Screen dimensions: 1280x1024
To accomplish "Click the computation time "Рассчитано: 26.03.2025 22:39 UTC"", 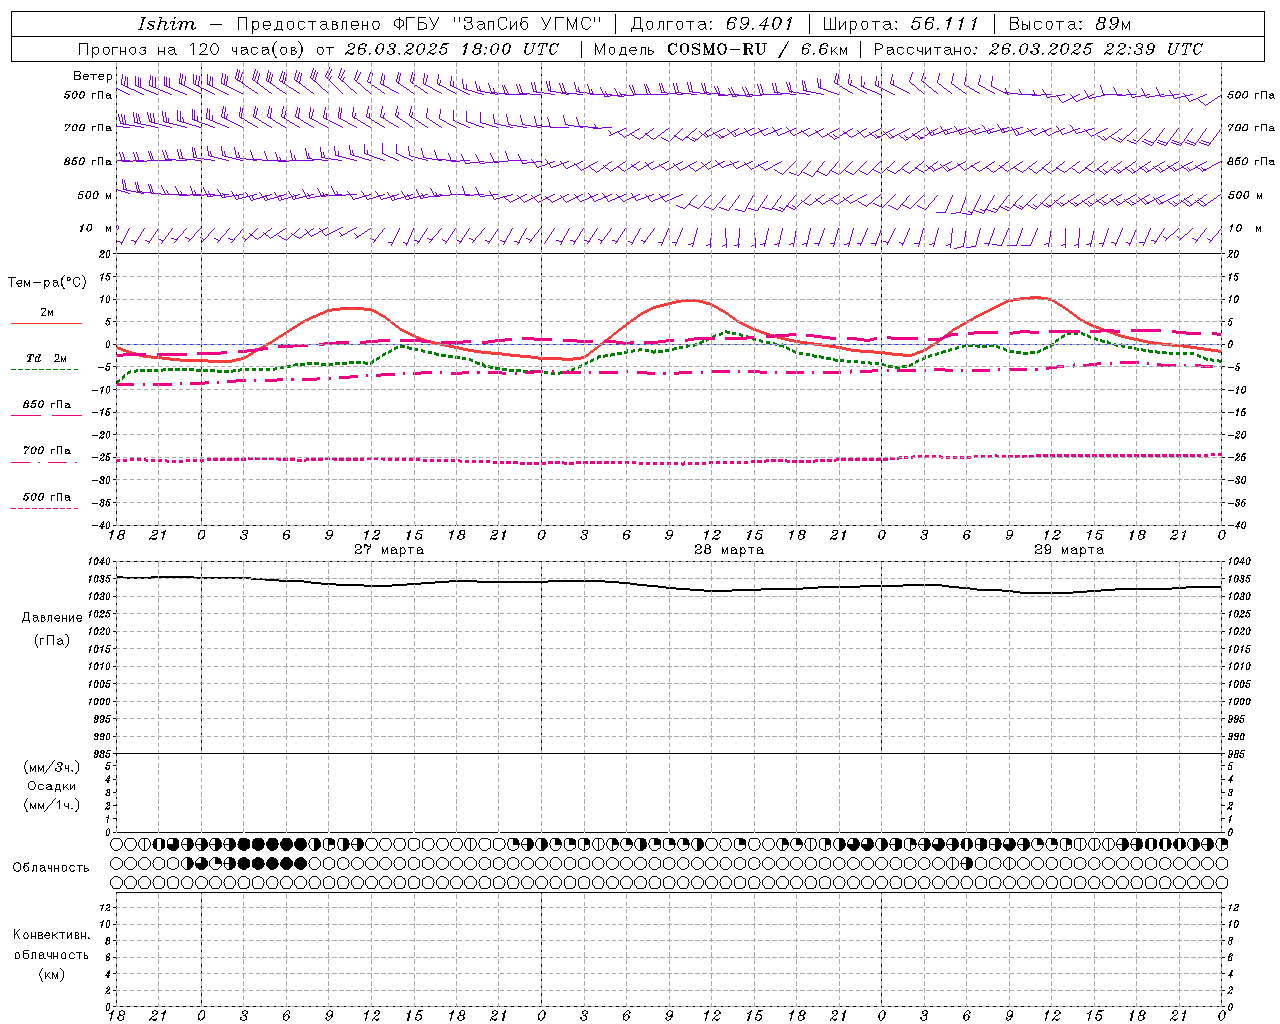I will coord(1038,49).
